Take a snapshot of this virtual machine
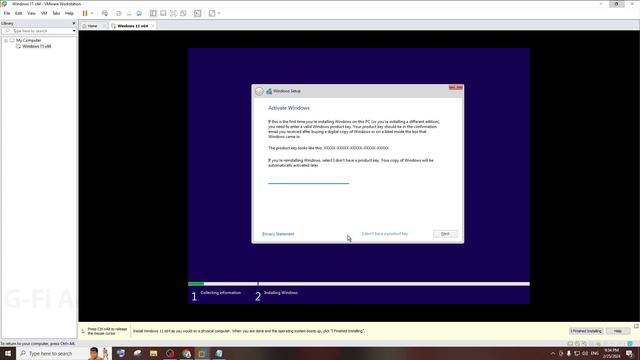Image resolution: width=640 pixels, height=360 pixels. tap(119, 13)
